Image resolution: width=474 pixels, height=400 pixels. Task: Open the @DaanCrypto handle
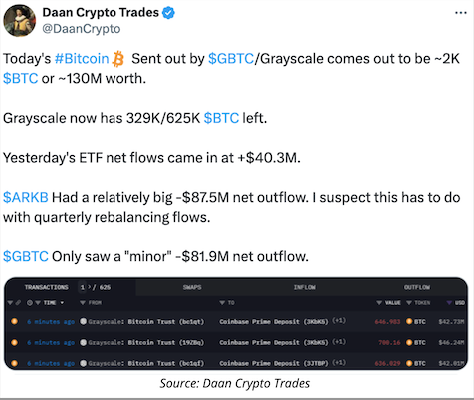(x=81, y=29)
